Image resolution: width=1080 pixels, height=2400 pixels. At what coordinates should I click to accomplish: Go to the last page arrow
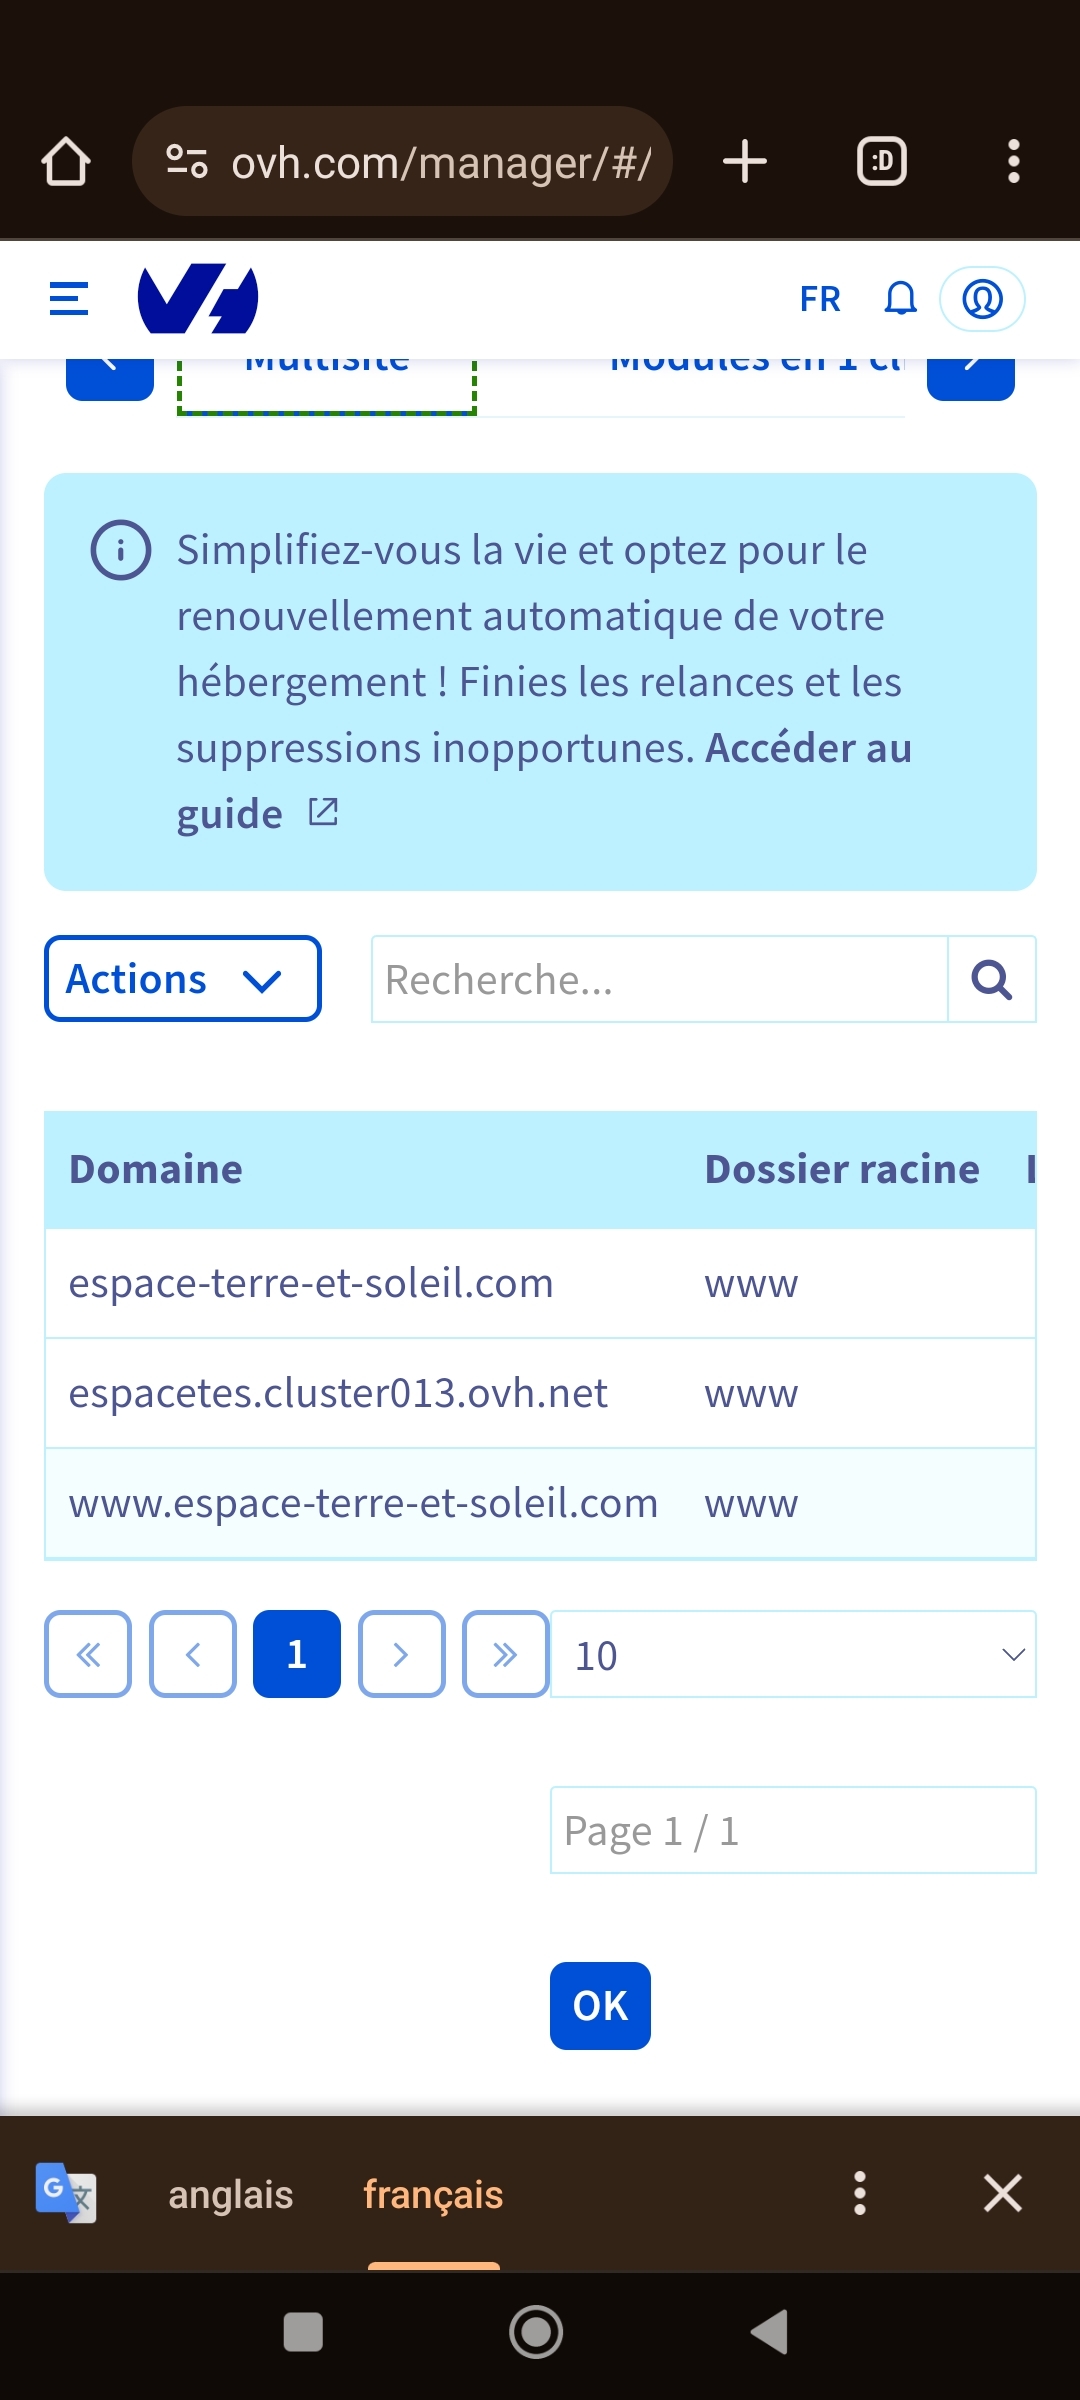pos(505,1655)
